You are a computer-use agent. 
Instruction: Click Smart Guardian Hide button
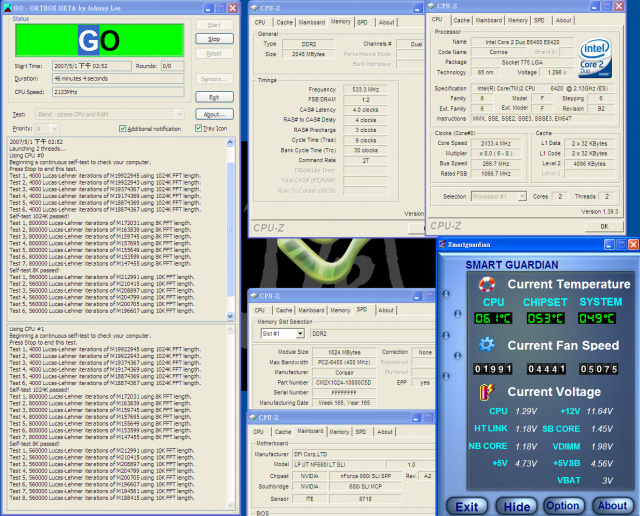point(517,507)
